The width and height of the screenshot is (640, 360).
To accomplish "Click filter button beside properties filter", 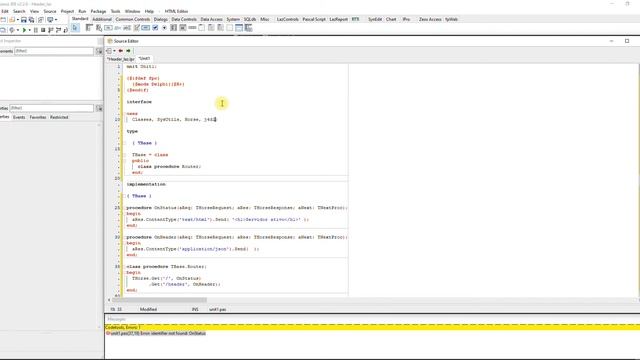I will 99,108.
